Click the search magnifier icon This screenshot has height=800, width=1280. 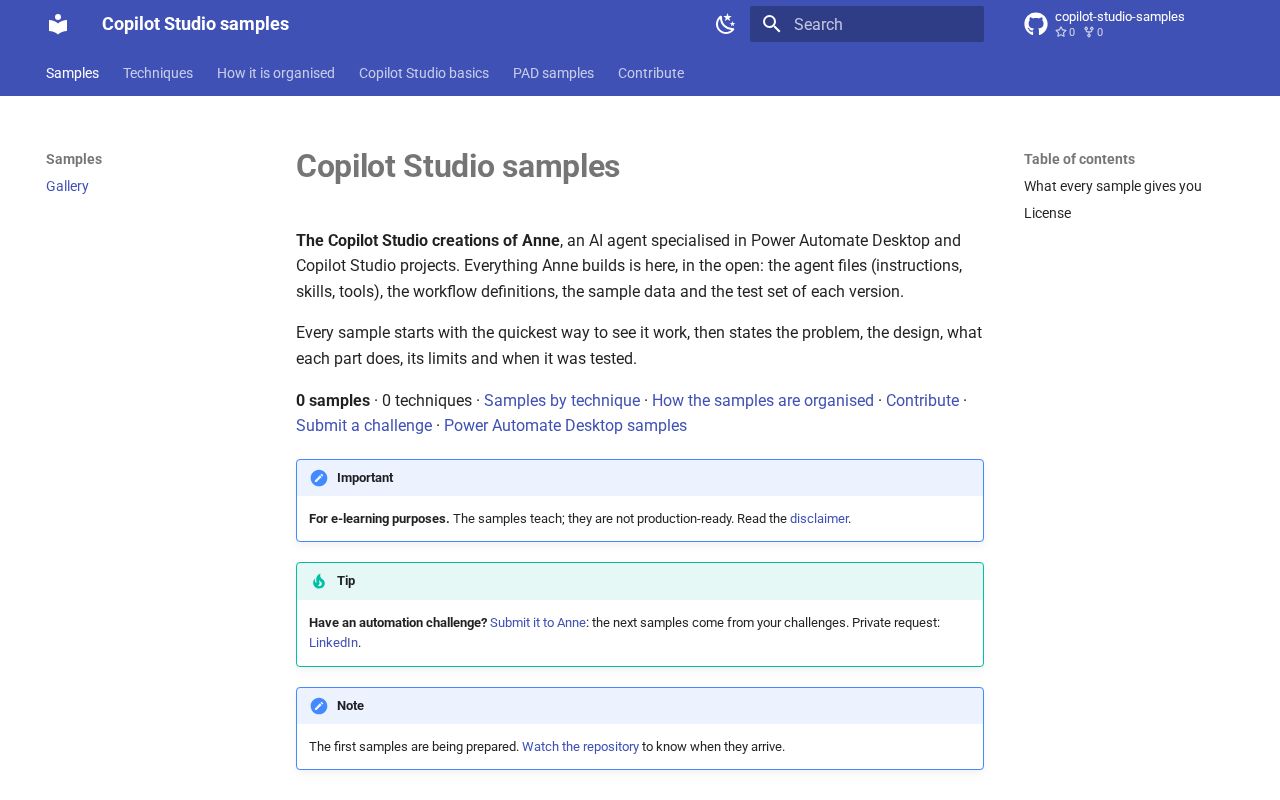tap(771, 24)
